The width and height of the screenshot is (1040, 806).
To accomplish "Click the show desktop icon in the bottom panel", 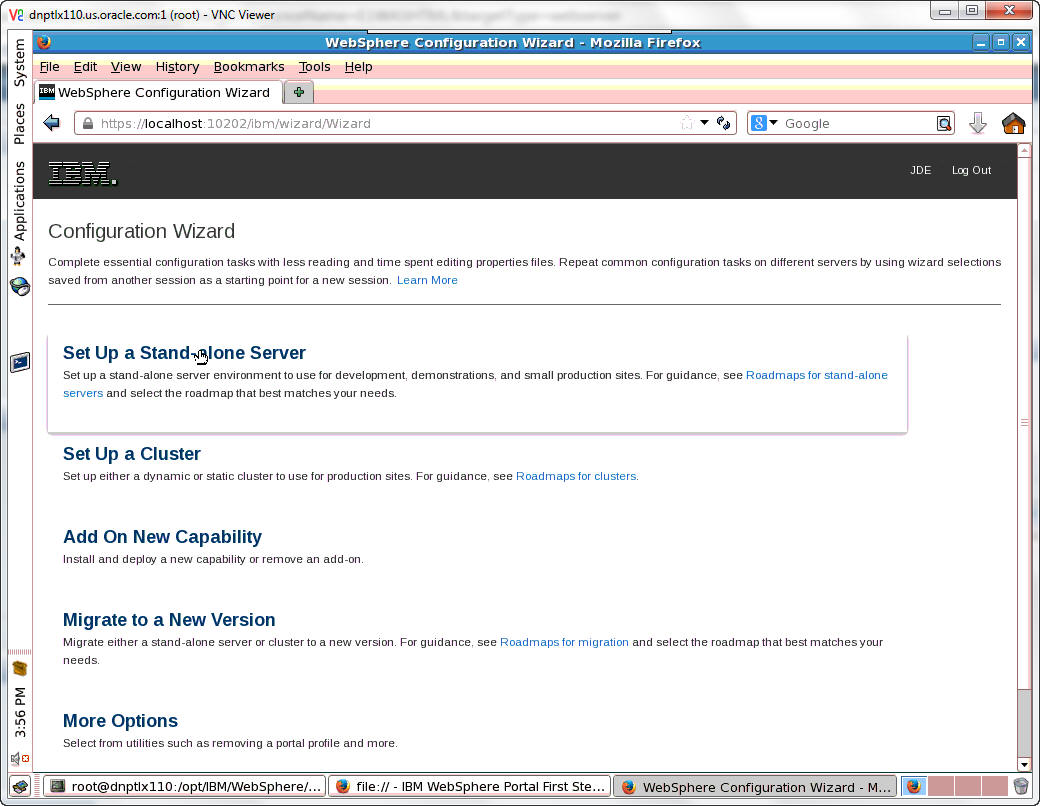I will [x=21, y=787].
